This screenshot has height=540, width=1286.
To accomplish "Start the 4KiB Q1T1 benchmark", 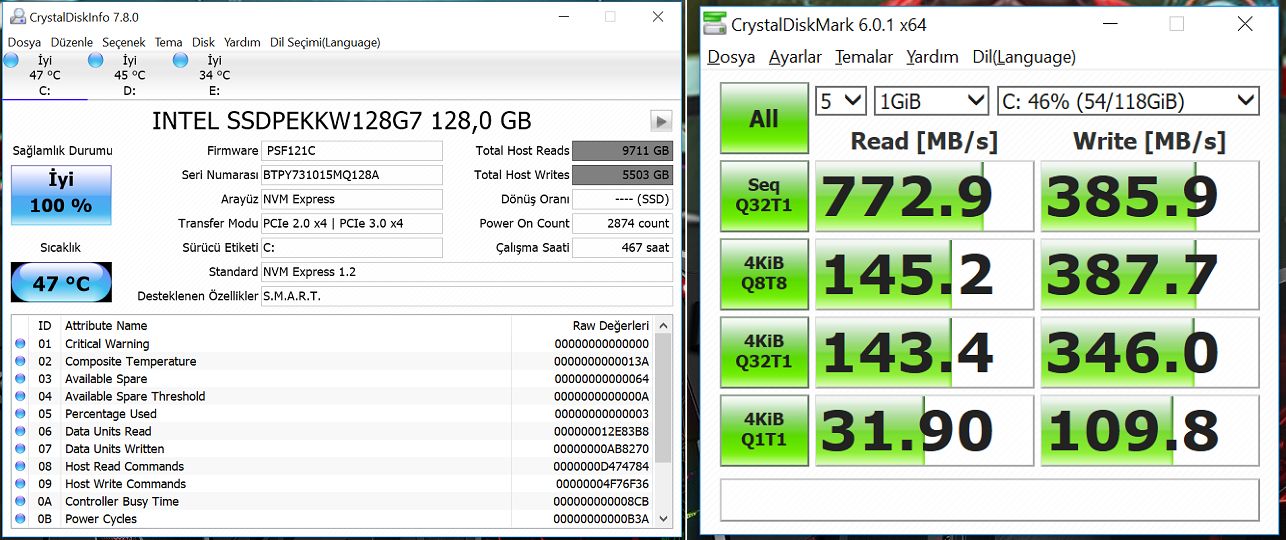I will tap(764, 430).
